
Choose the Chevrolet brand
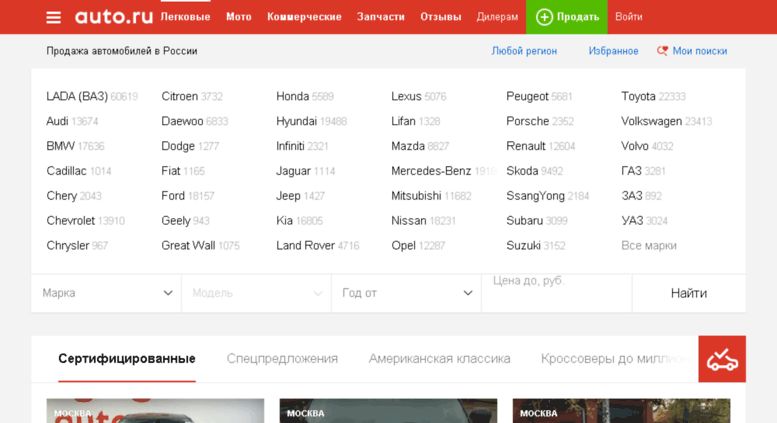point(70,221)
